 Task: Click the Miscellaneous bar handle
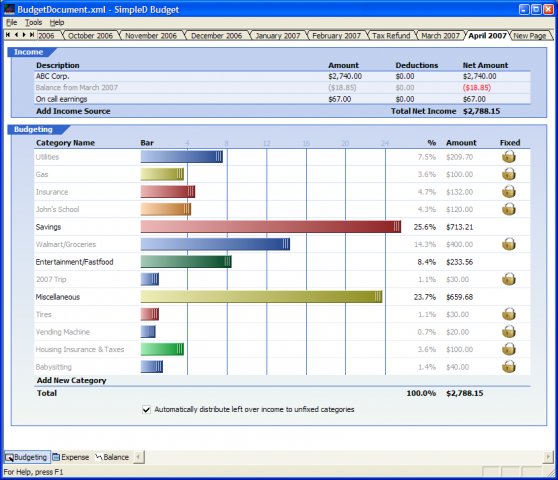[378, 297]
